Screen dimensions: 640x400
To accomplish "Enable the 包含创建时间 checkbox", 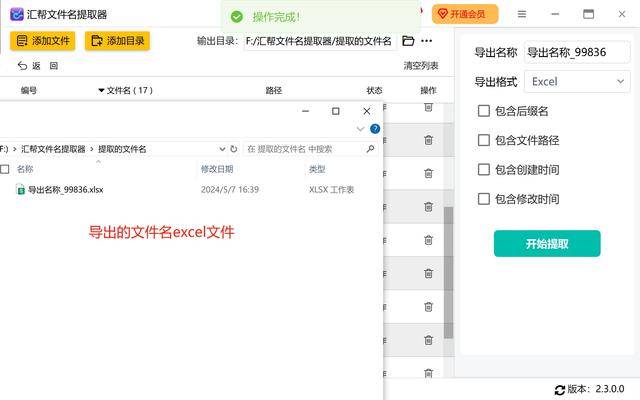I will [x=484, y=170].
